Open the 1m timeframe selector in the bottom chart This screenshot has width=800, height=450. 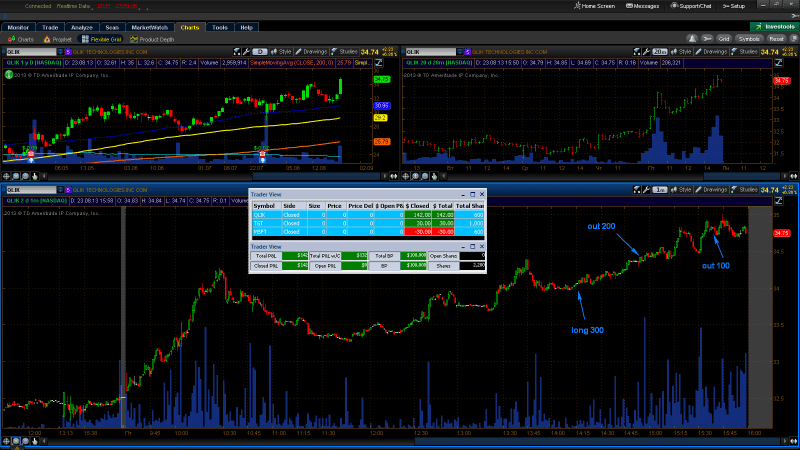click(660, 190)
